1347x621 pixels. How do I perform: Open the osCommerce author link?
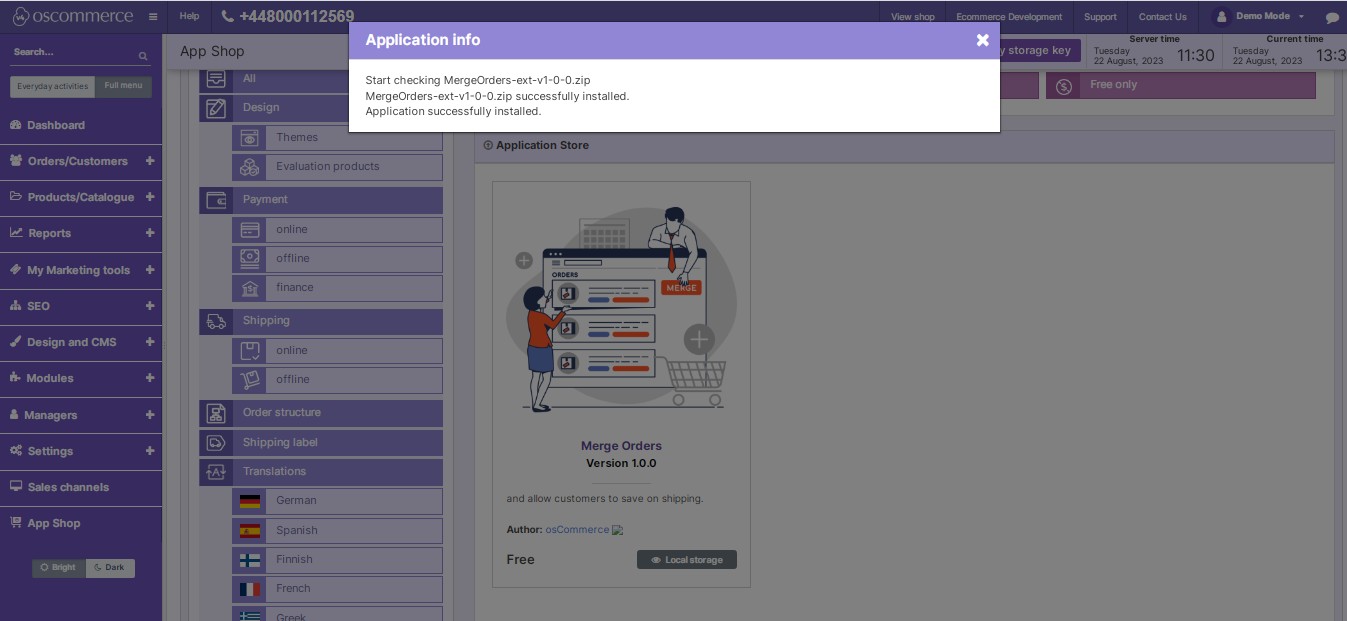point(576,529)
